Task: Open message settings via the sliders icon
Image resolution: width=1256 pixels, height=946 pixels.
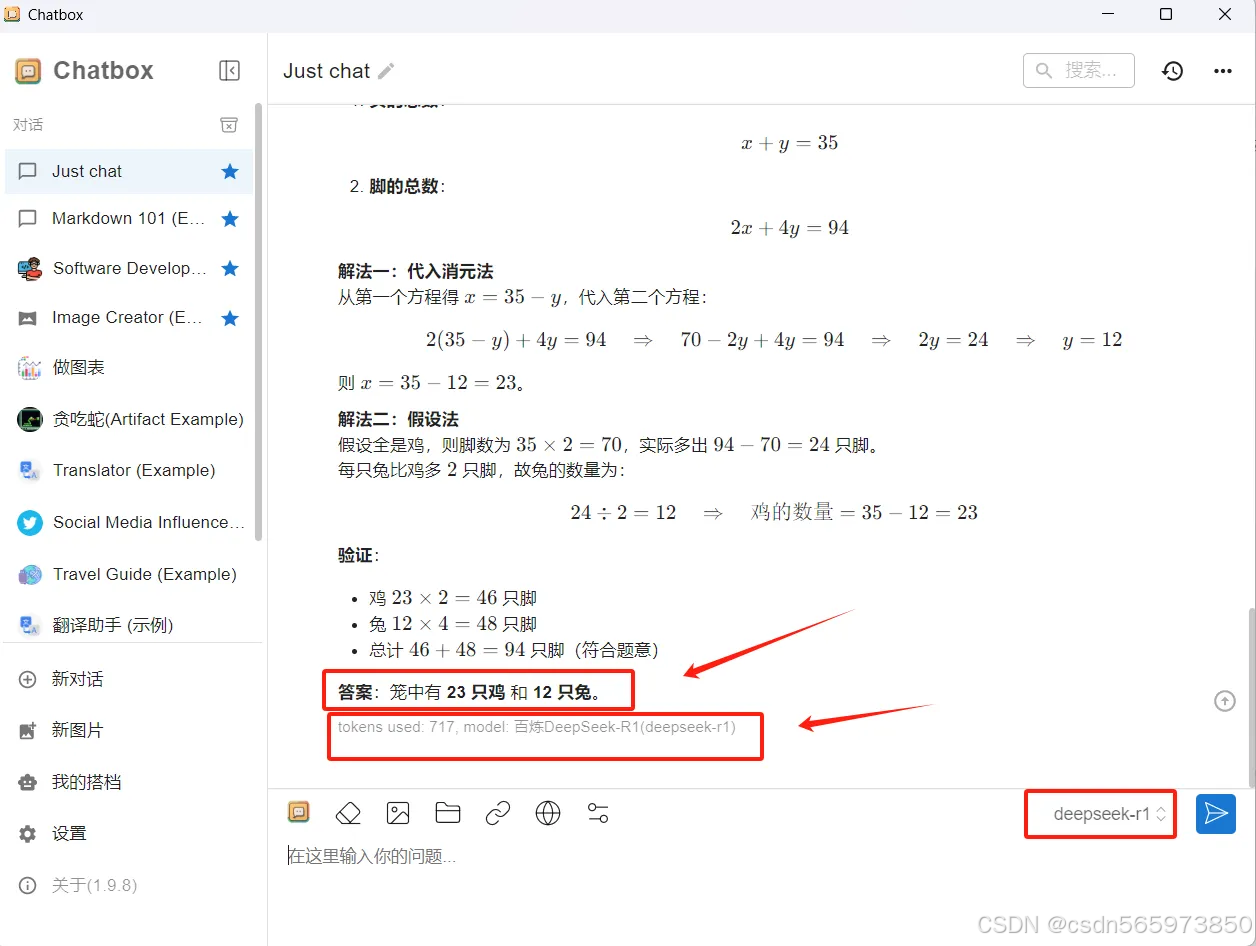Action: pos(598,813)
